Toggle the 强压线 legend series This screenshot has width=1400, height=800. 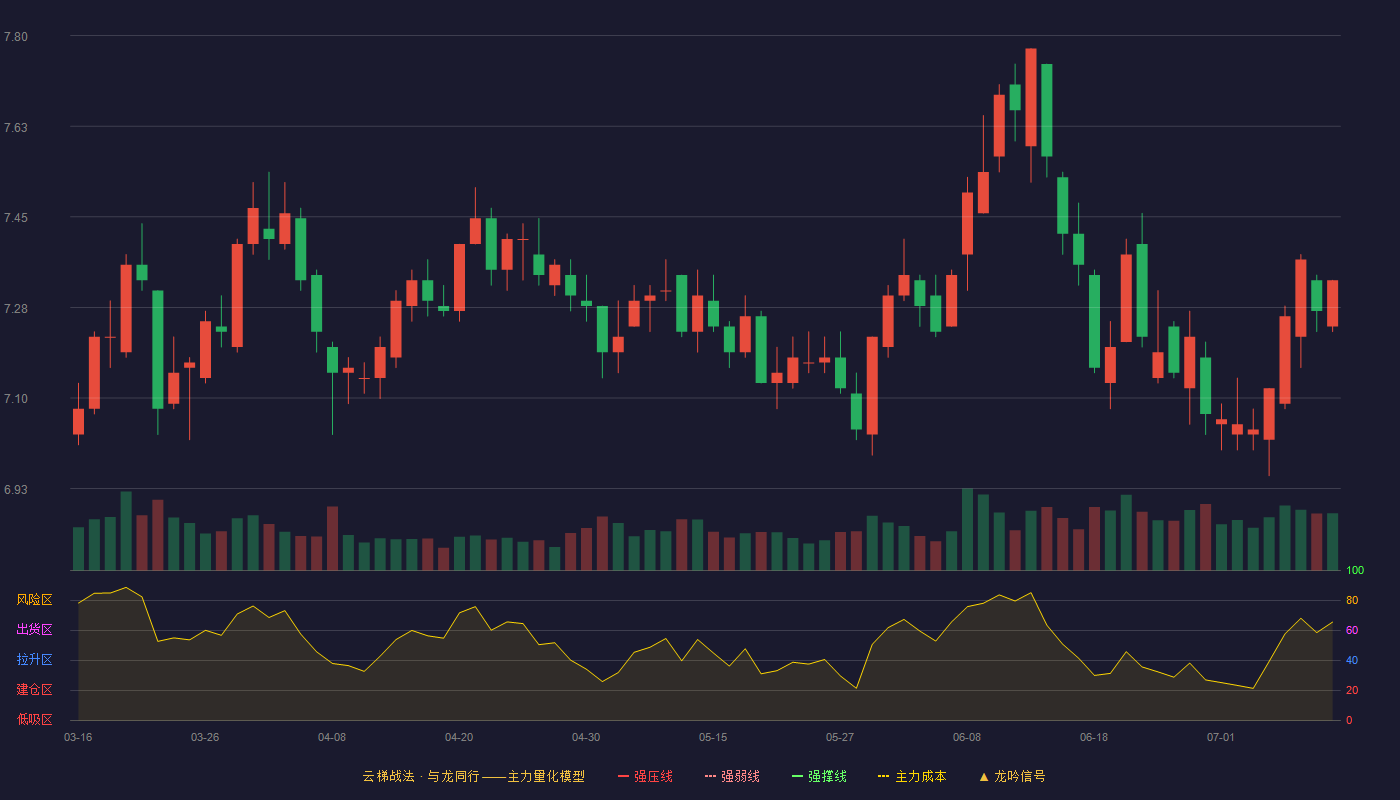[x=645, y=776]
